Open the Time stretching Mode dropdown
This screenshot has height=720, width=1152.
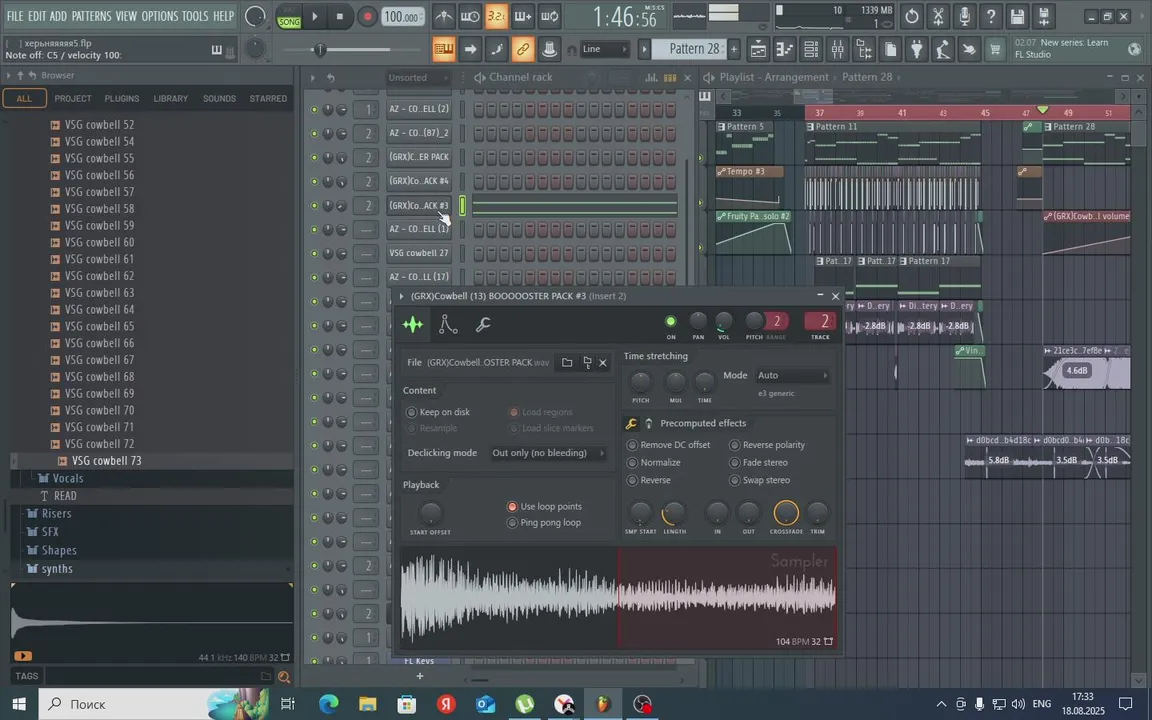point(792,375)
